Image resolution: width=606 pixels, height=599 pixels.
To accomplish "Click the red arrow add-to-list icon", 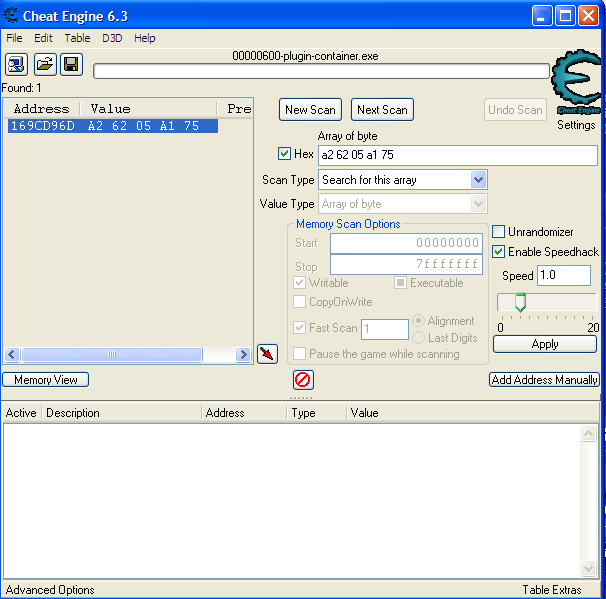I will [267, 354].
